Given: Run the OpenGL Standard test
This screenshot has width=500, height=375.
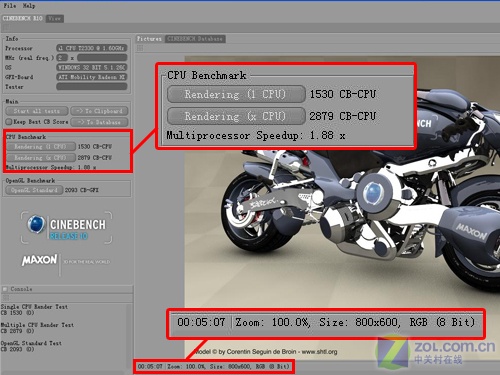Looking at the screenshot, I should click(34, 190).
